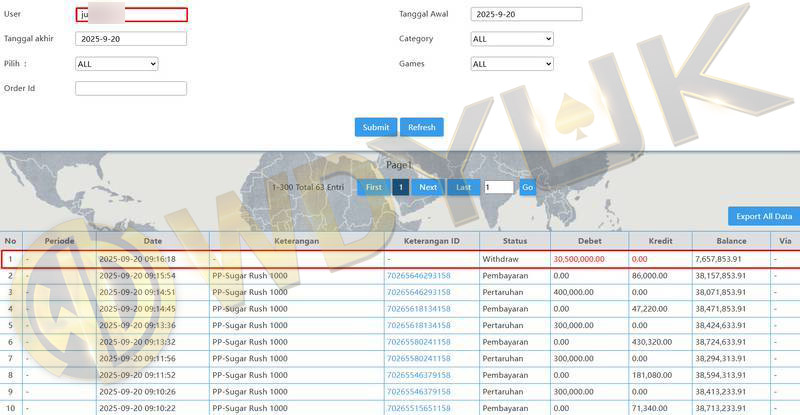Go to the Next page
The image size is (800, 415).
pyautogui.click(x=428, y=187)
